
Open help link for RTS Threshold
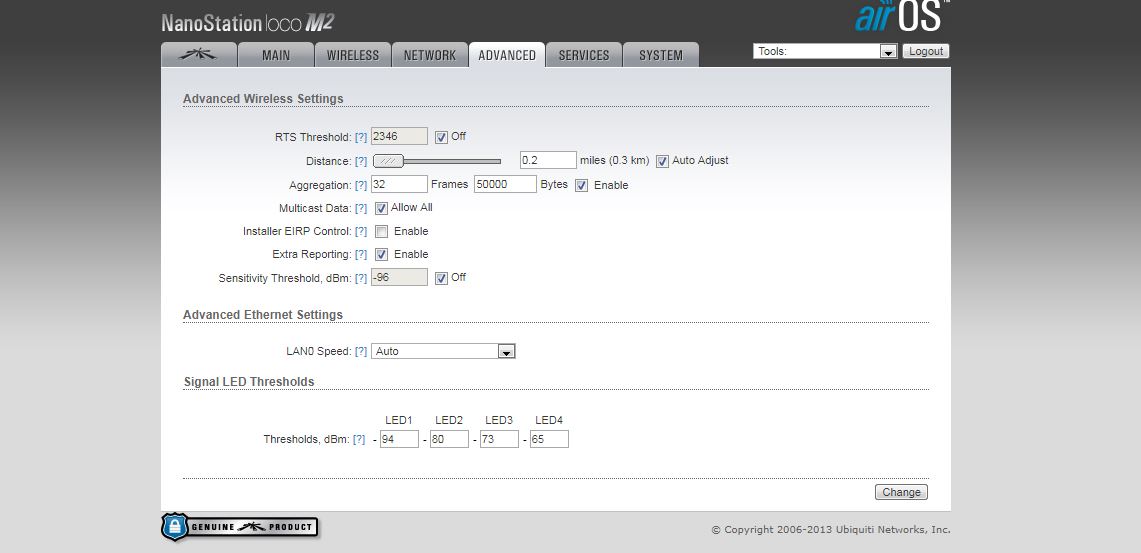pos(361,137)
